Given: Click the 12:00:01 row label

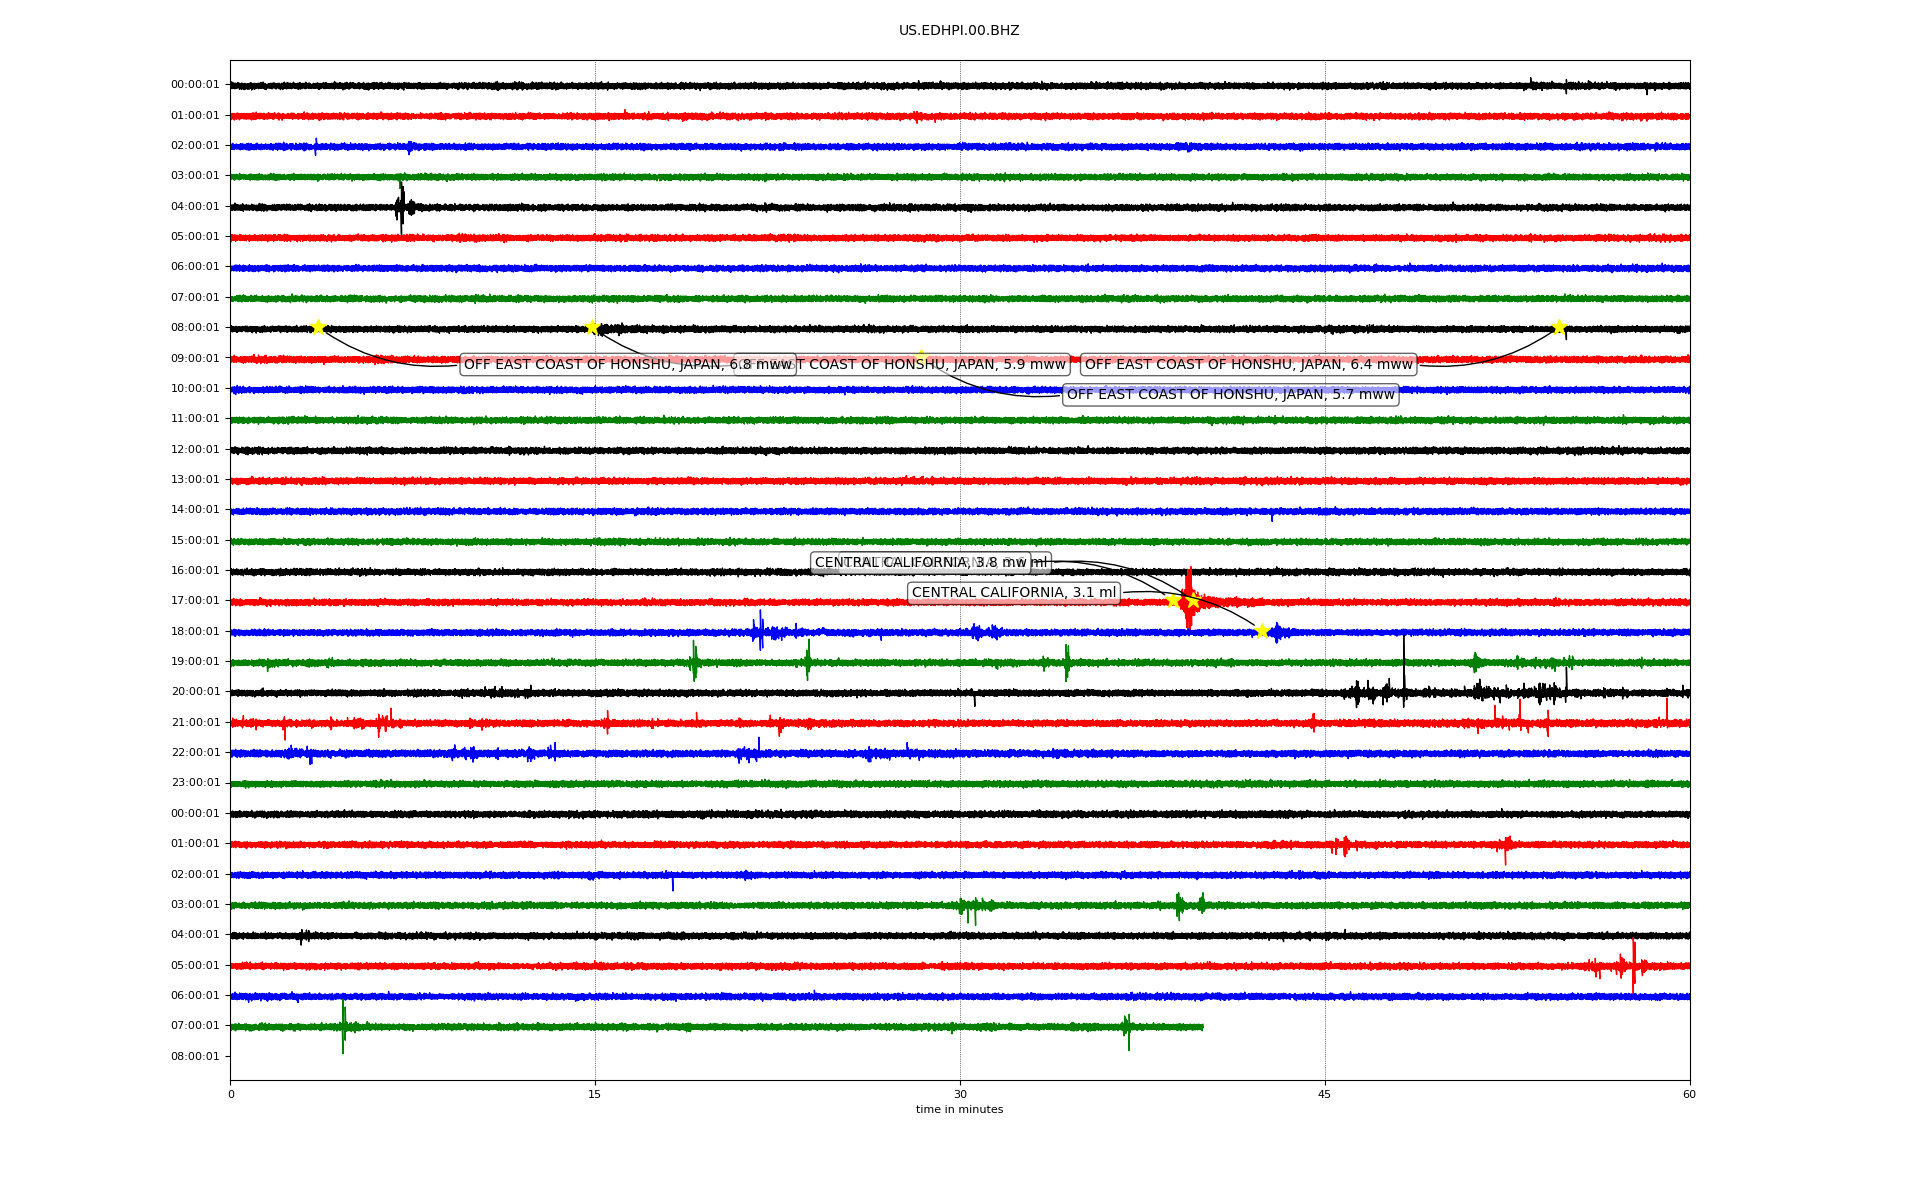Looking at the screenshot, I should tap(195, 449).
